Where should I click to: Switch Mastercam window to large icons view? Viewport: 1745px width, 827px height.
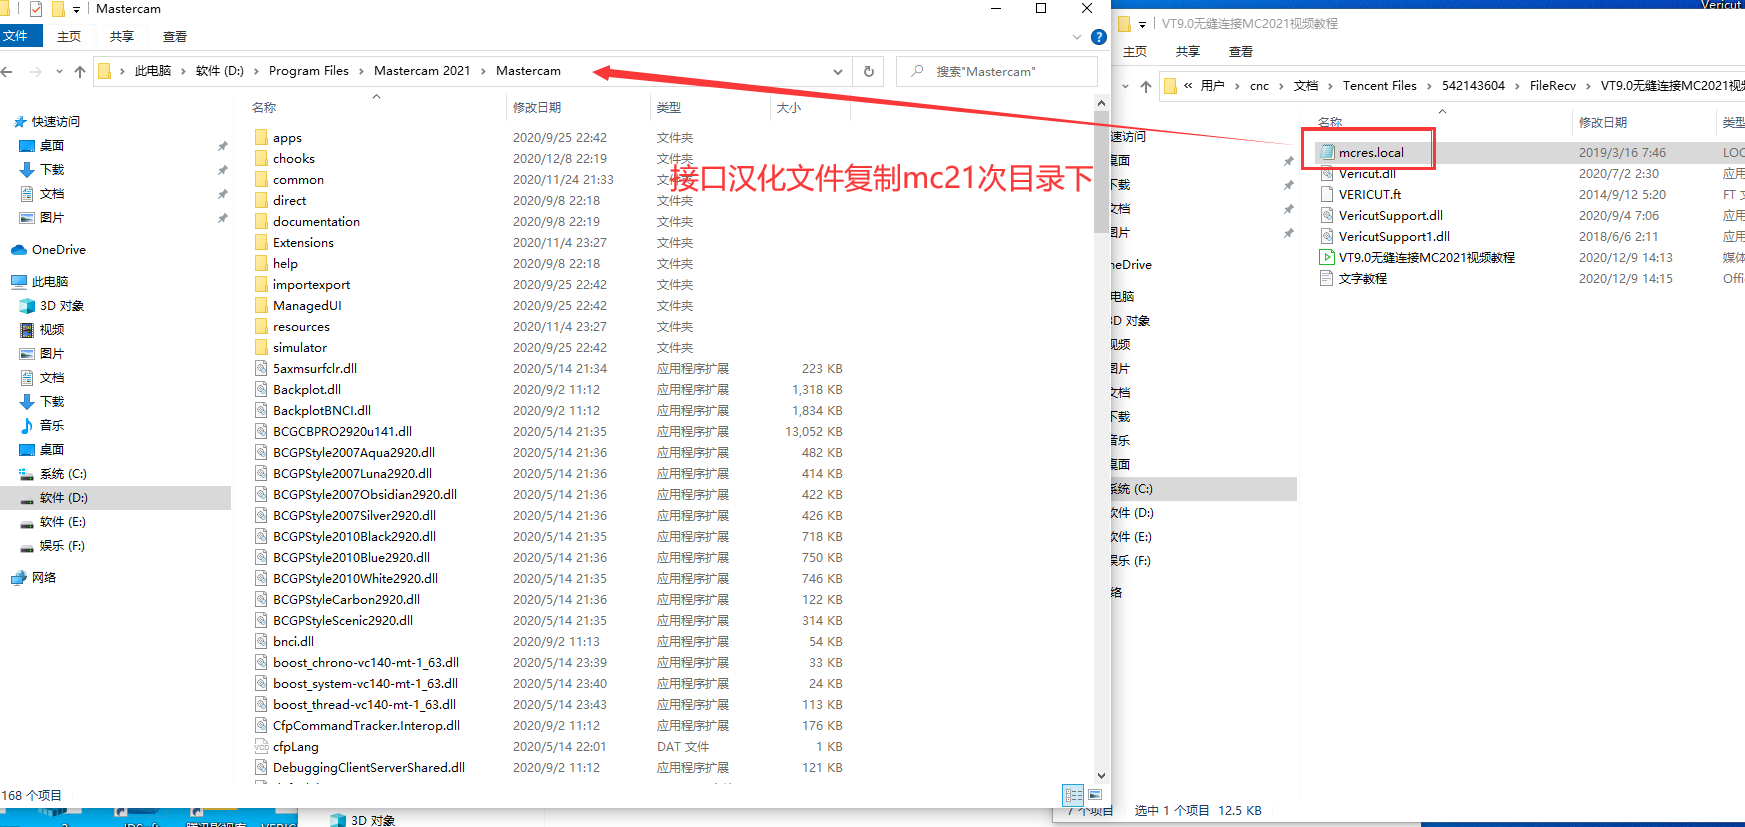(1095, 795)
